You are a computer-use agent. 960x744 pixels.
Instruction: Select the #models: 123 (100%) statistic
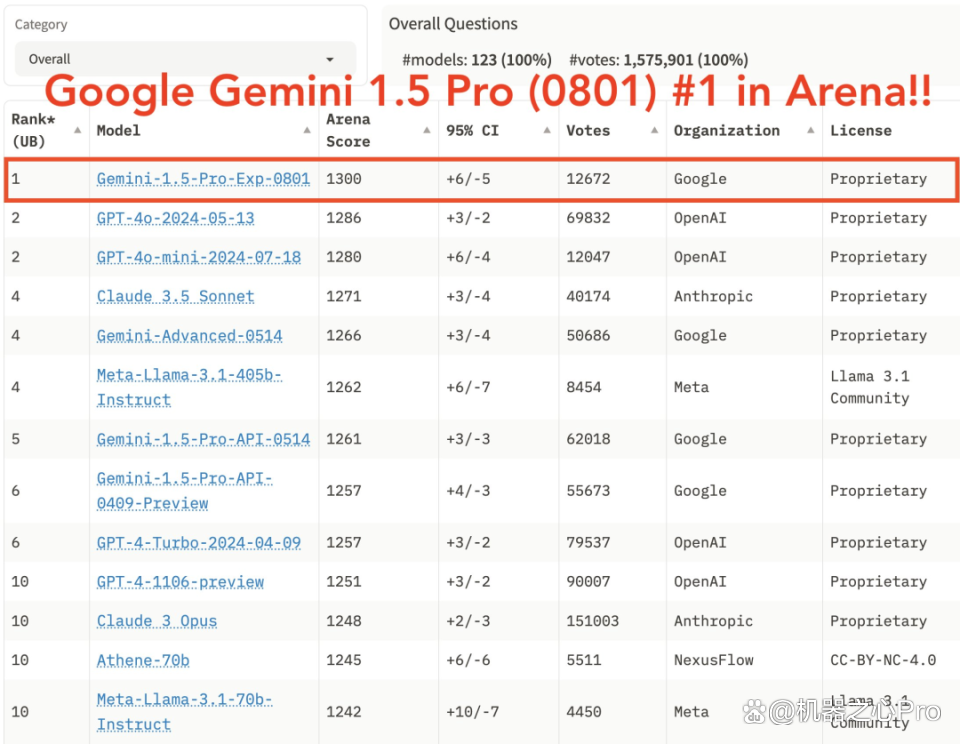(477, 60)
